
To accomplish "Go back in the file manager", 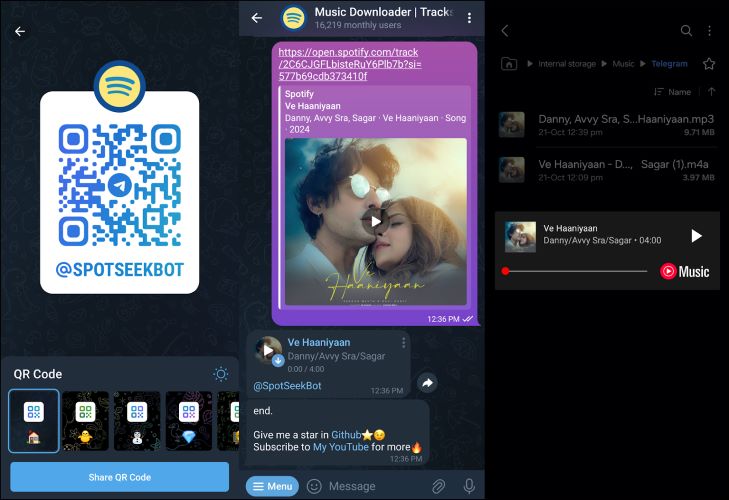I will pos(505,31).
